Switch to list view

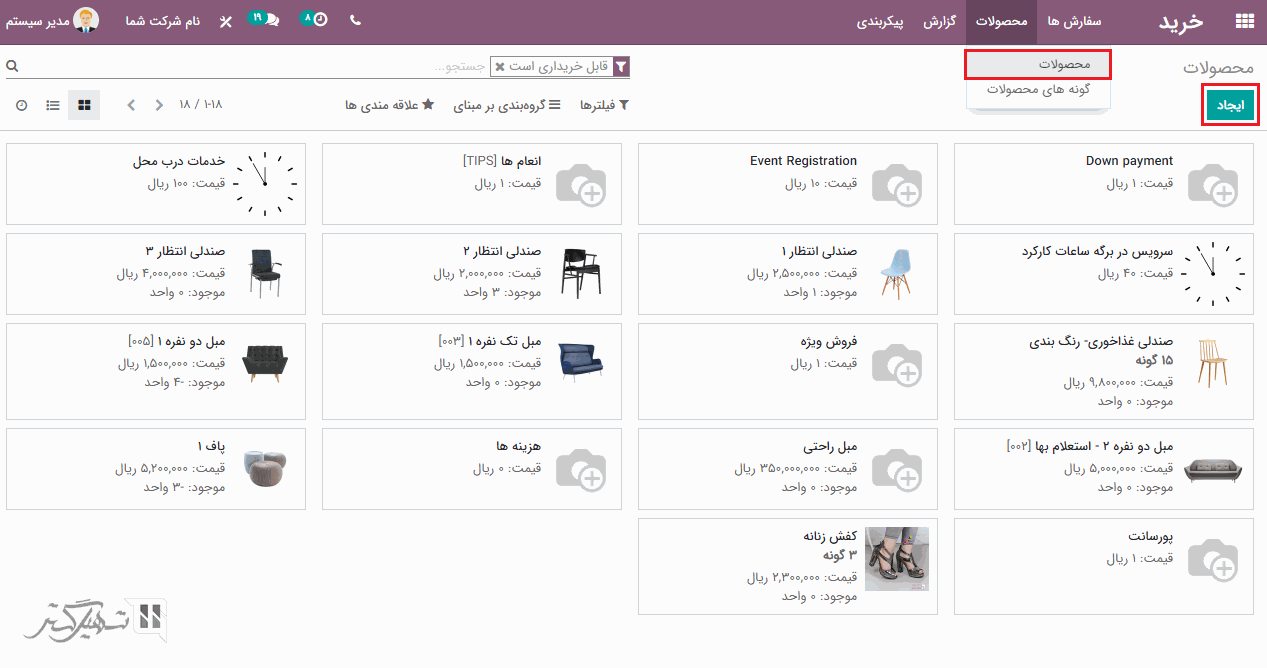[53, 105]
